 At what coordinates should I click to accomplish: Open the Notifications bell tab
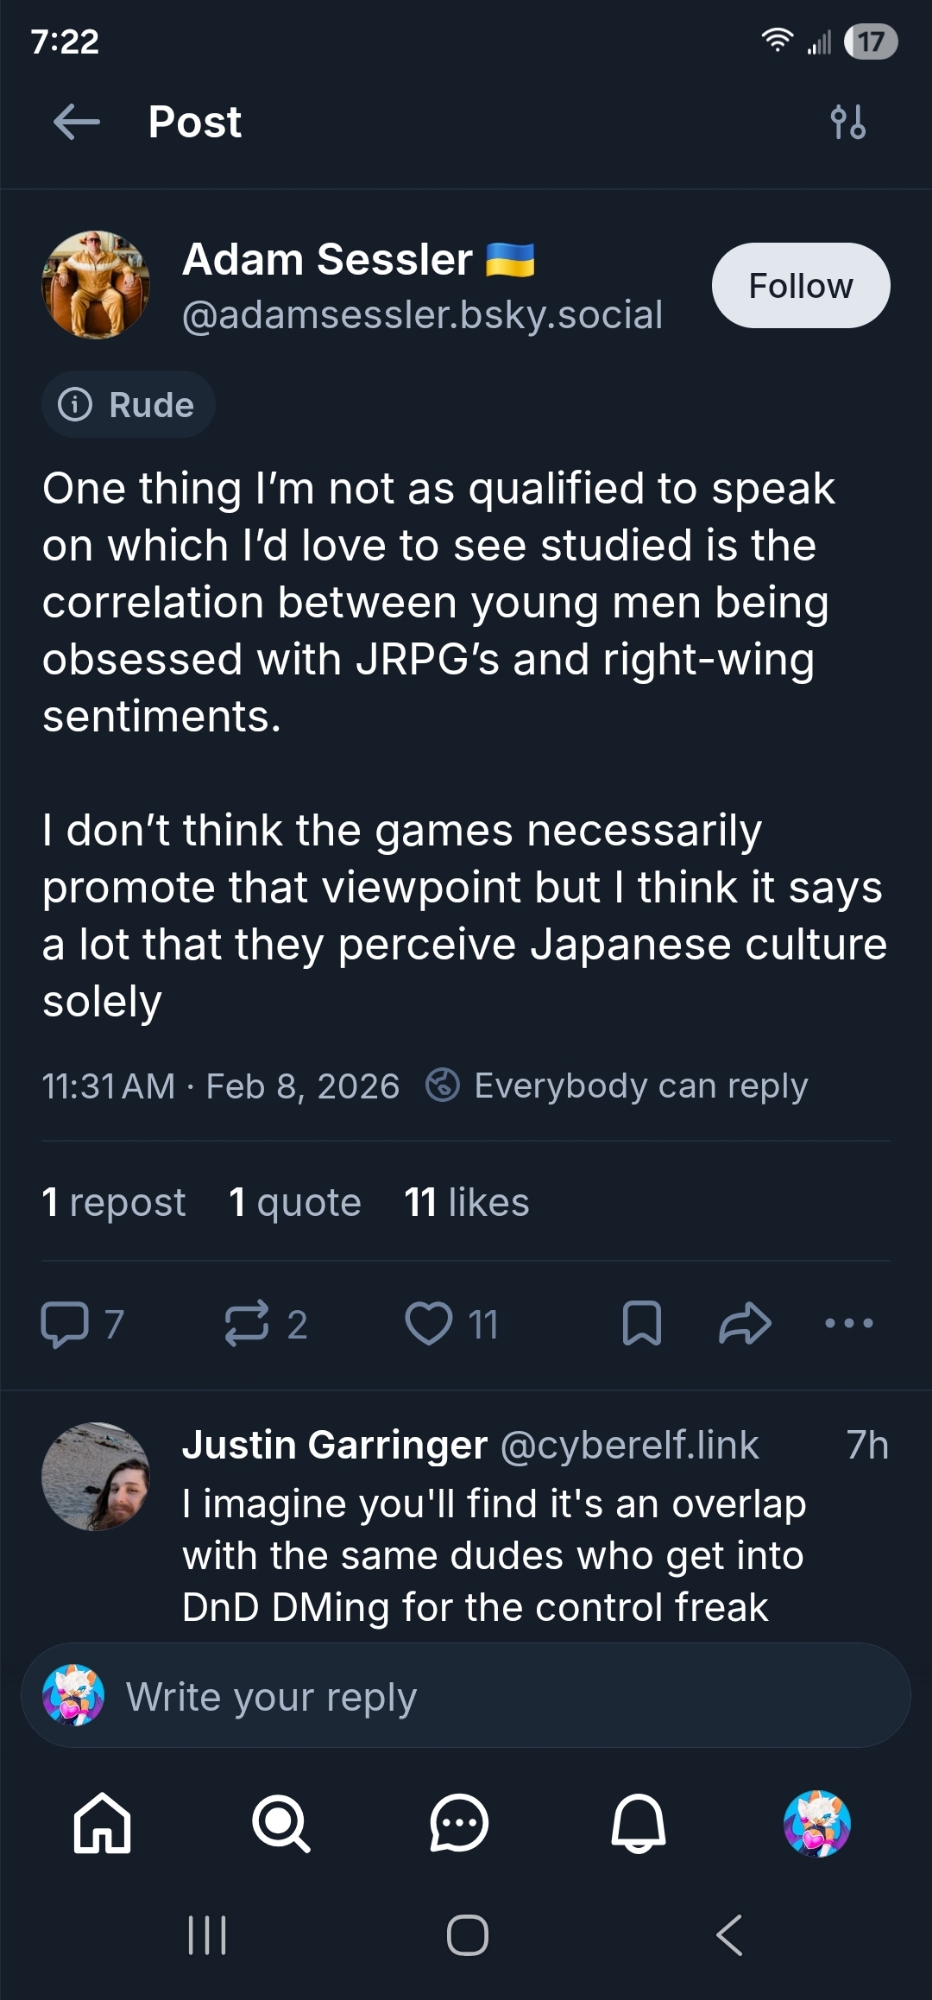pyautogui.click(x=638, y=1823)
